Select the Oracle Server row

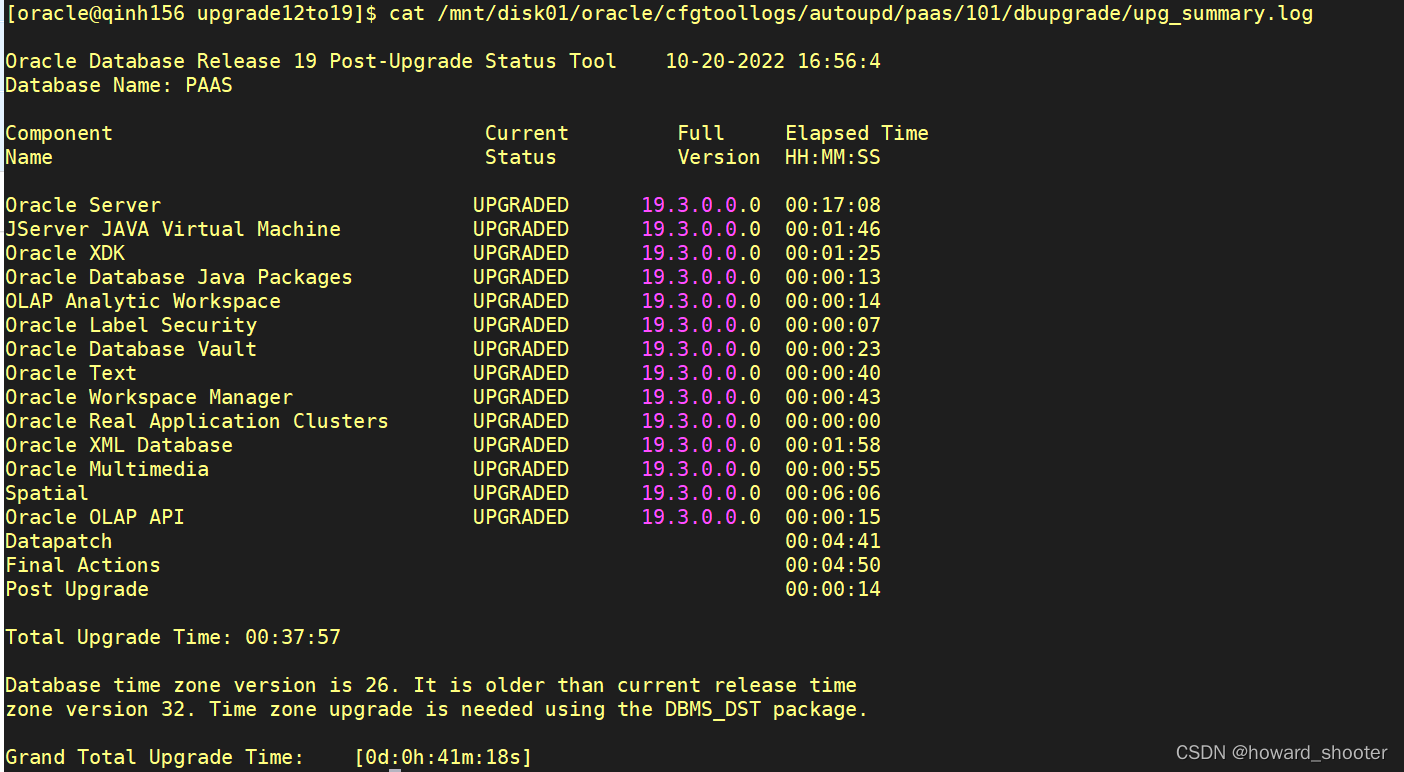(x=83, y=205)
